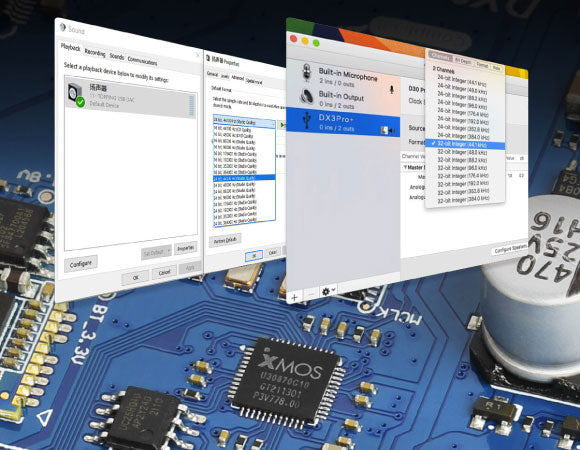Click the plus button to add audio device
This screenshot has width=580, height=450.
(295, 297)
